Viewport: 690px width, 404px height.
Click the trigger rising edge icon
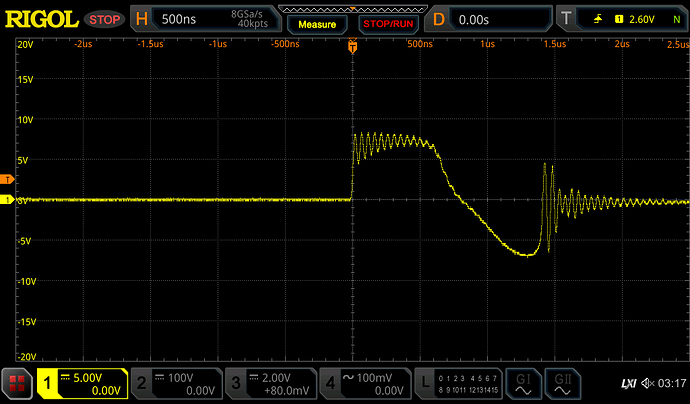click(598, 17)
